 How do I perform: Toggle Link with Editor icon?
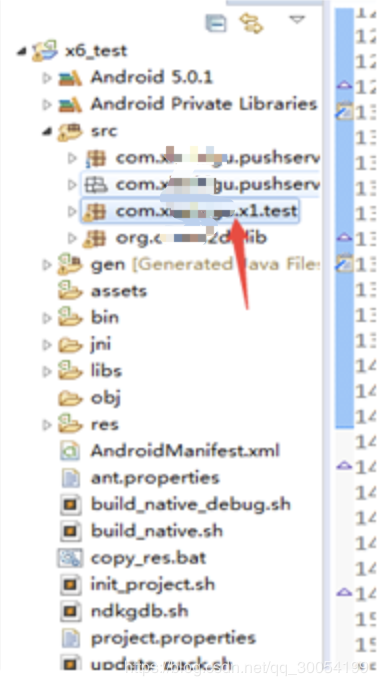pyautogui.click(x=252, y=23)
